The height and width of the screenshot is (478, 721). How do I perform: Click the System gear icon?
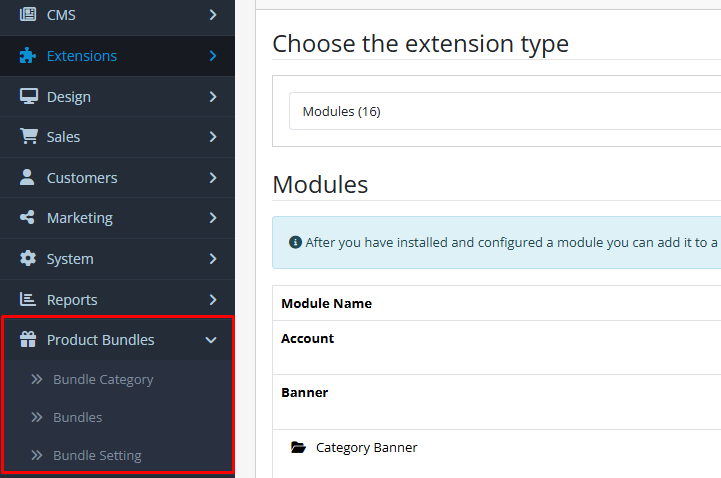[28, 259]
